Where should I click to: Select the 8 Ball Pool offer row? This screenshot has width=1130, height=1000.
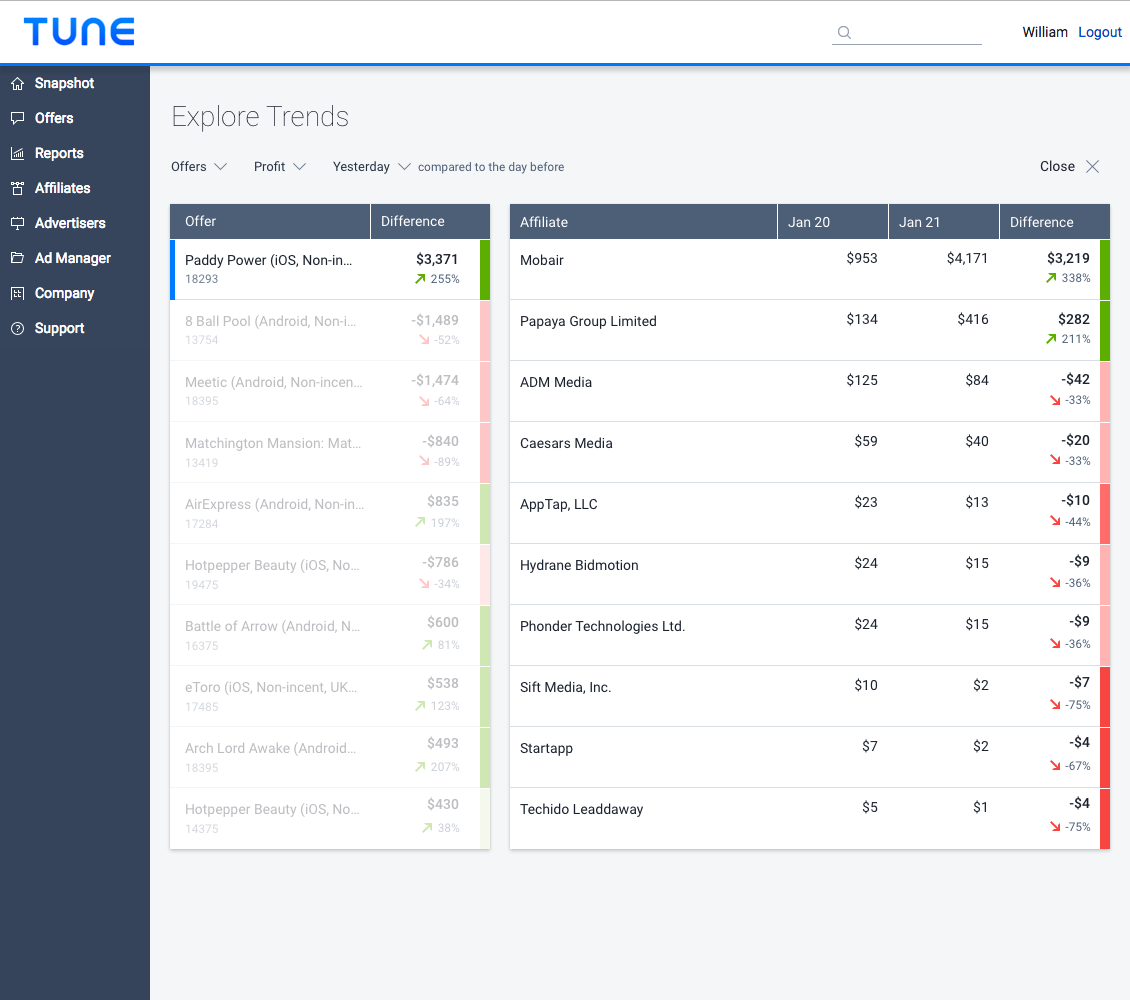click(330, 330)
